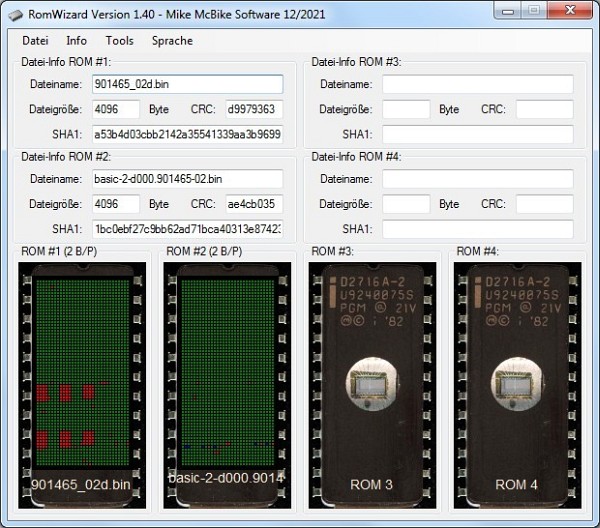
Task: Open the Sprache menu
Action: tap(172, 41)
